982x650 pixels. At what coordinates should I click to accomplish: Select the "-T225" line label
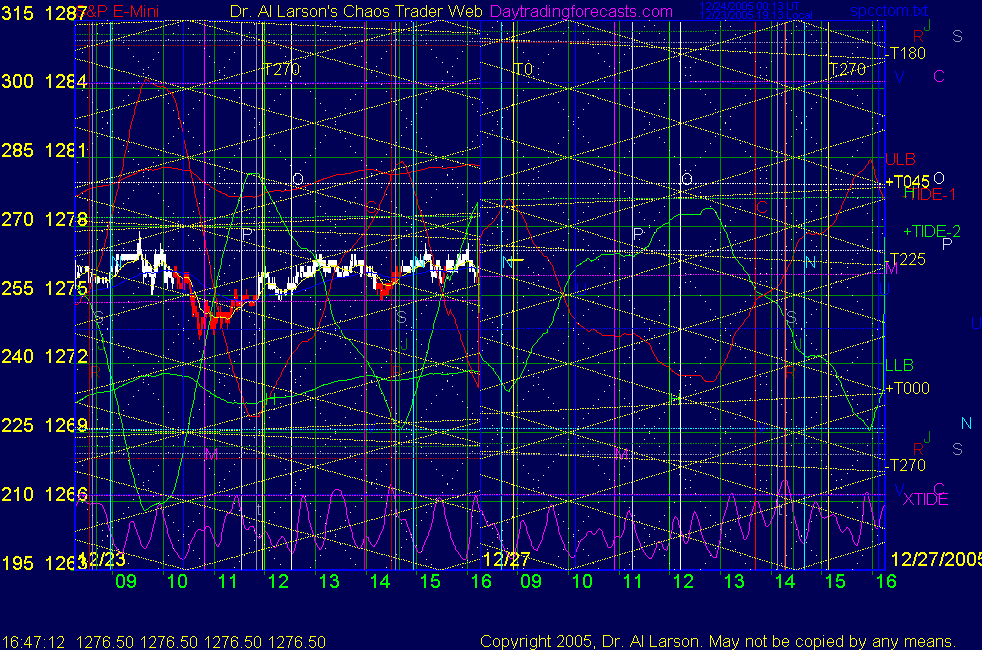coord(906,259)
